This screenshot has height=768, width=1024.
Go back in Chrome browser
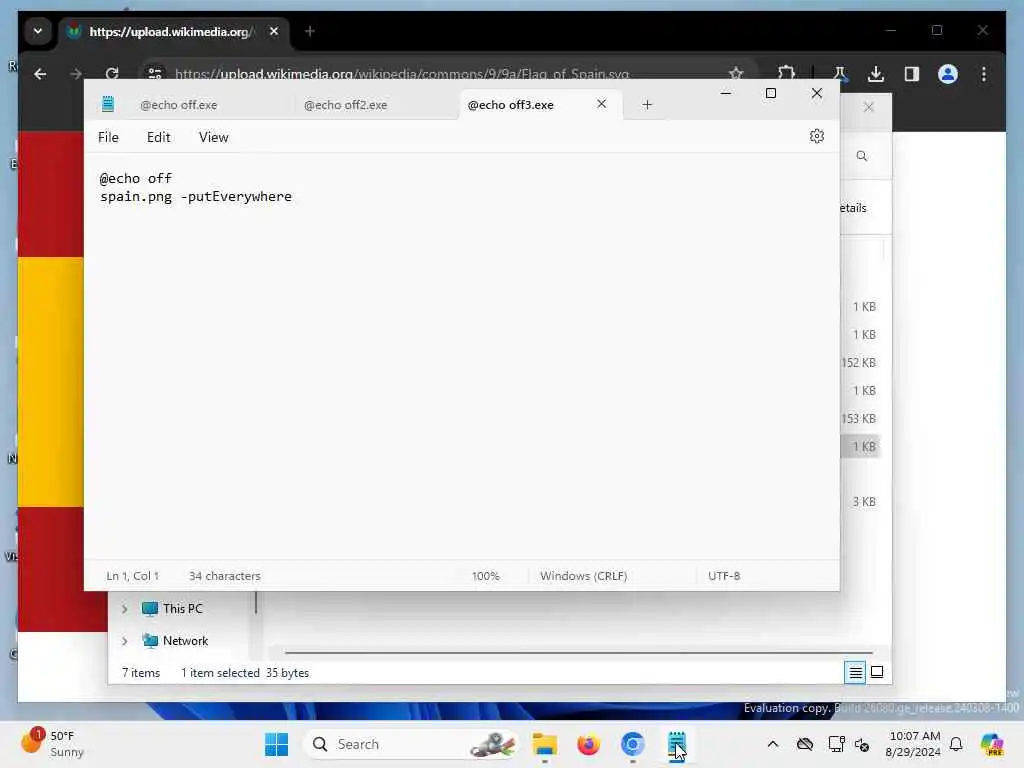coord(40,74)
